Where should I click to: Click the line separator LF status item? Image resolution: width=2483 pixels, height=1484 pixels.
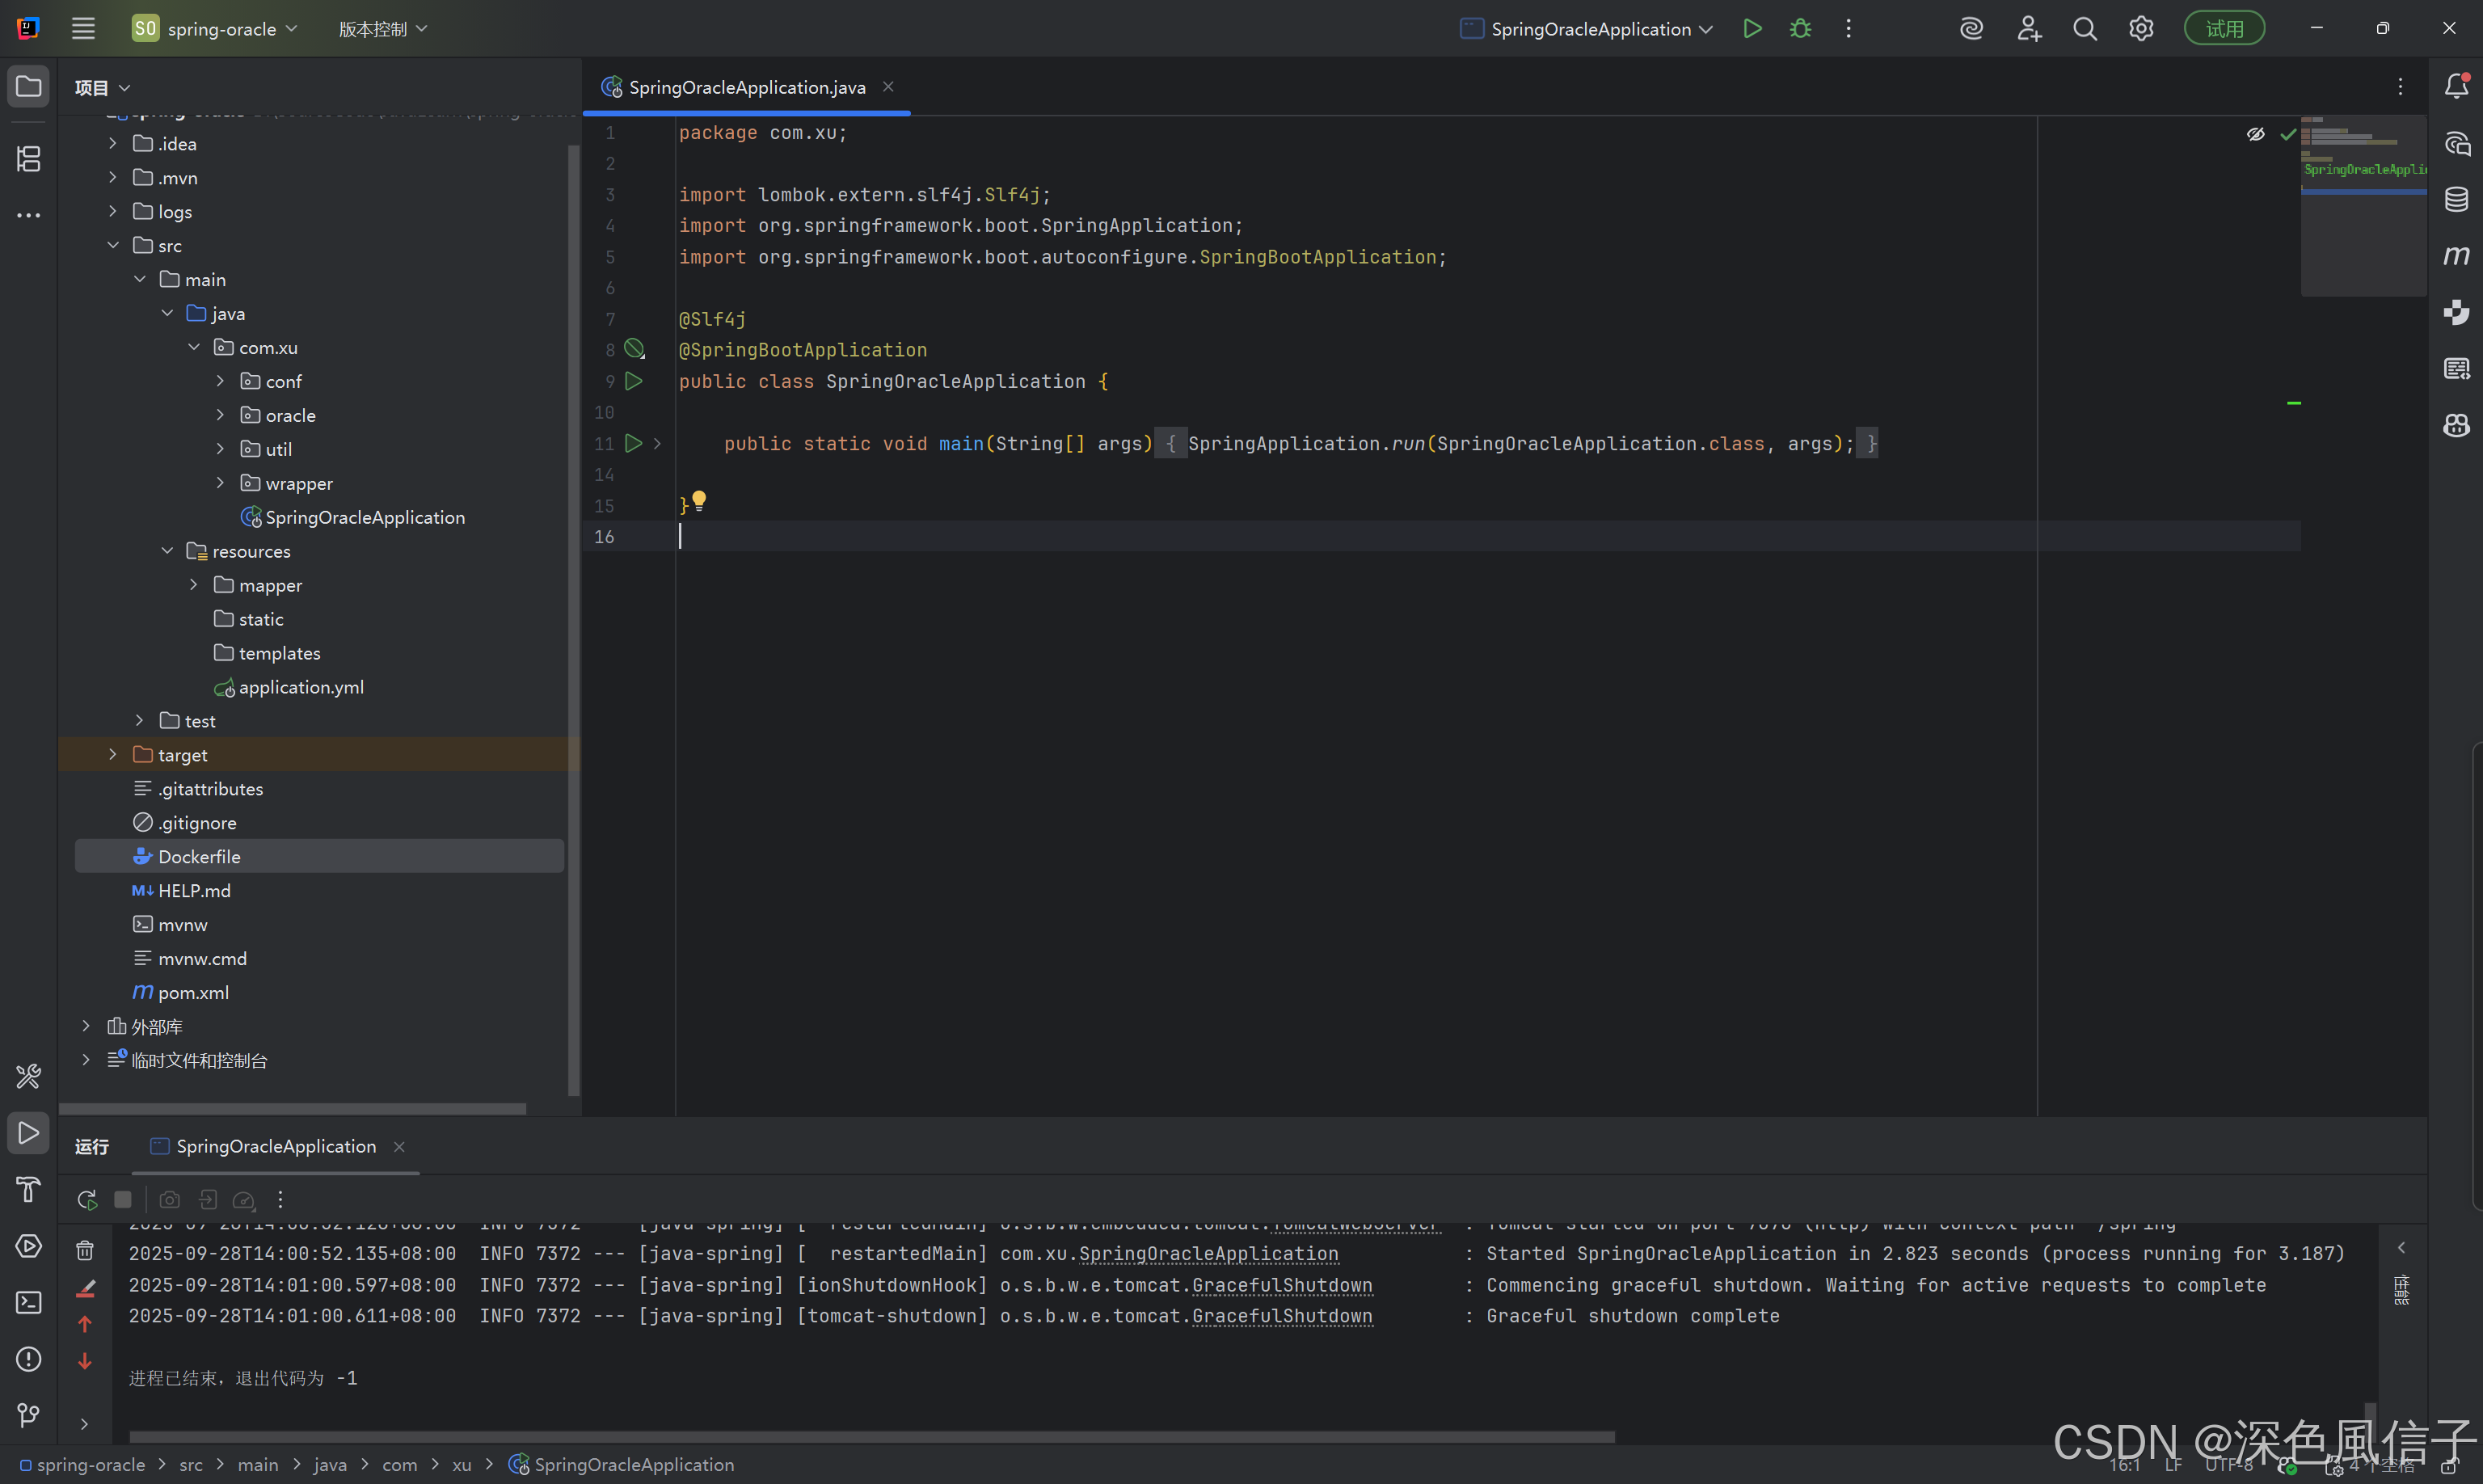[2173, 1465]
